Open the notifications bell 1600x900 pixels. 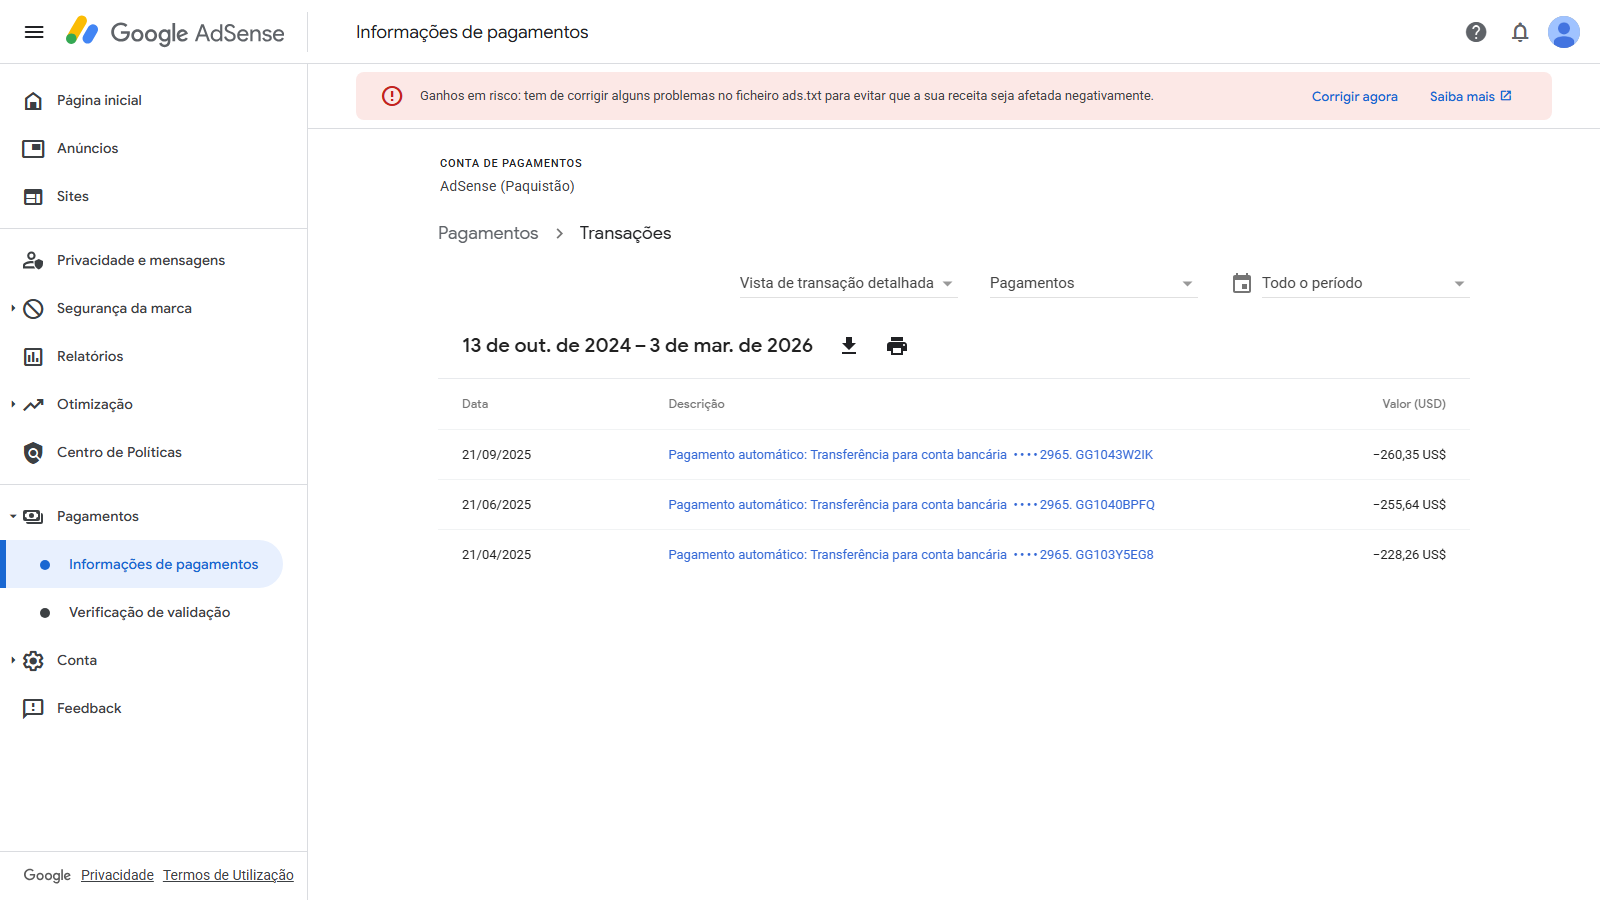tap(1520, 32)
